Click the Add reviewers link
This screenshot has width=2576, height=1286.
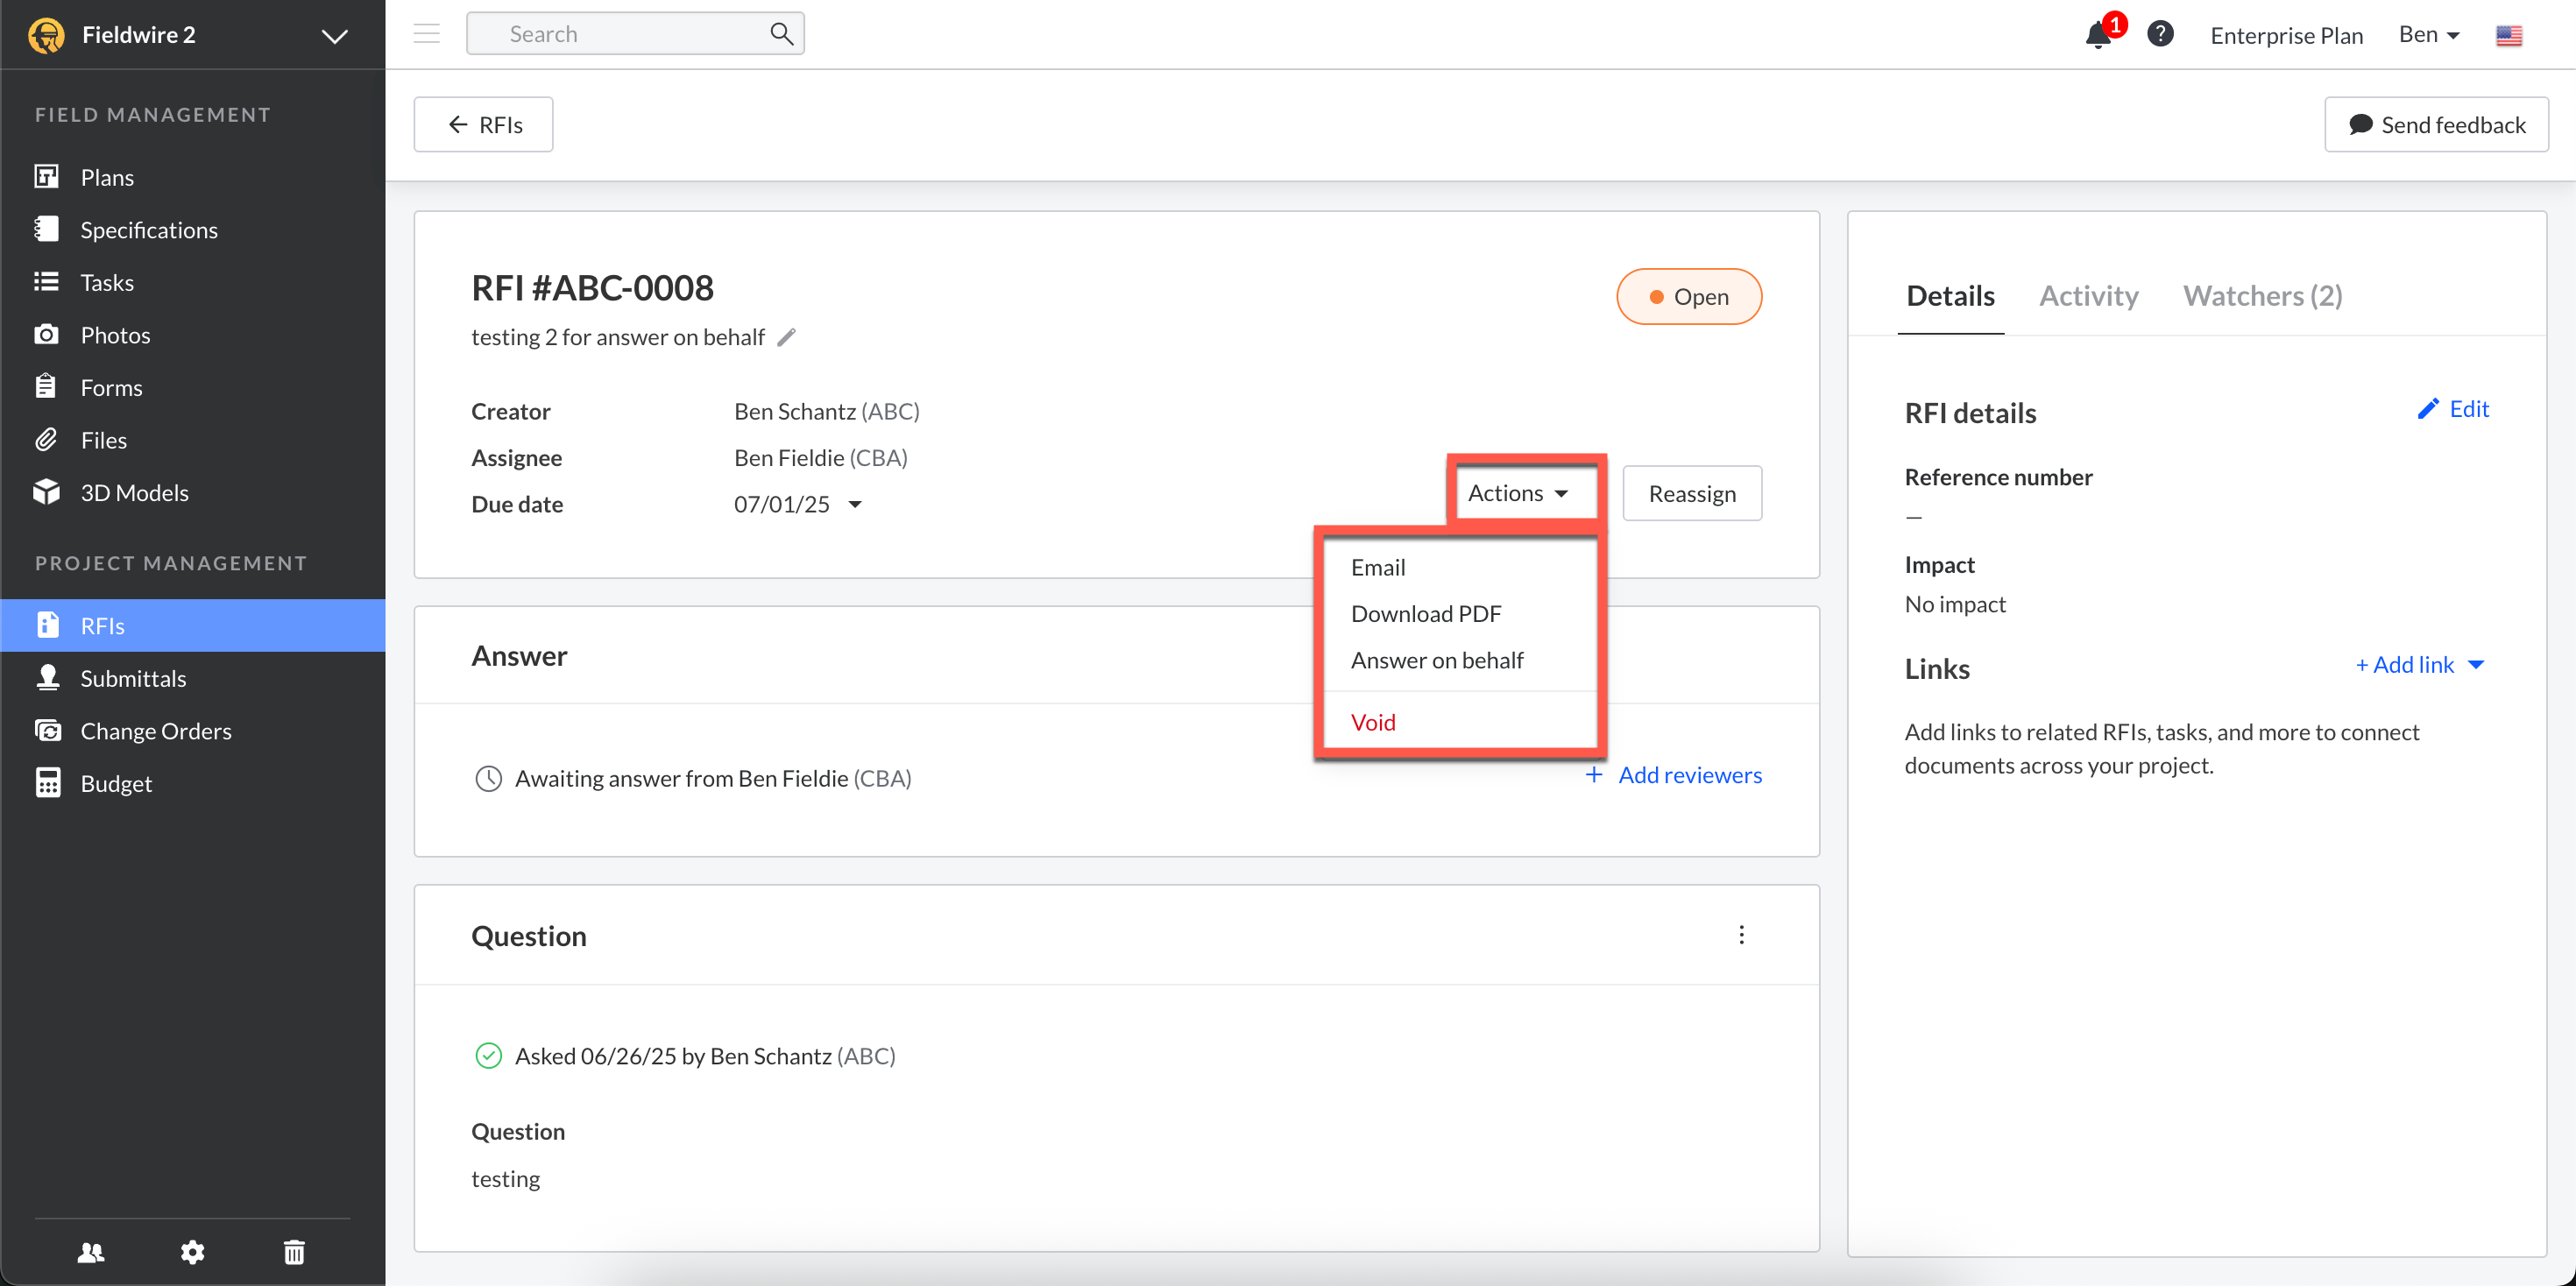point(1689,775)
